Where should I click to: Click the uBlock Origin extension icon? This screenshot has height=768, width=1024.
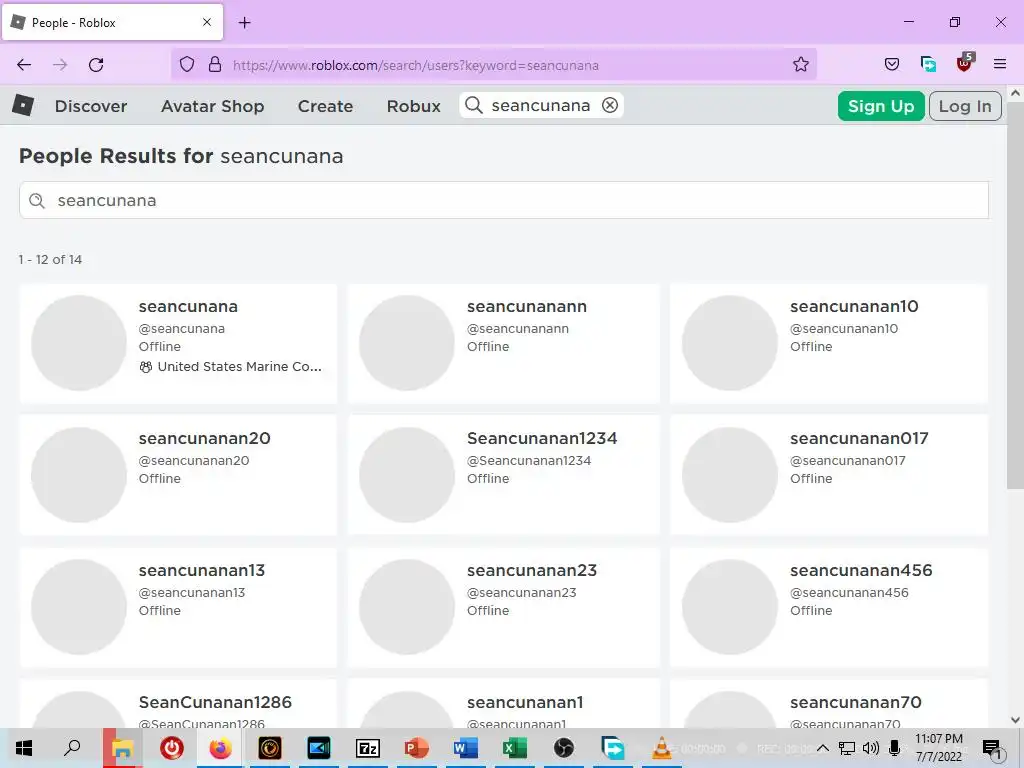point(965,63)
